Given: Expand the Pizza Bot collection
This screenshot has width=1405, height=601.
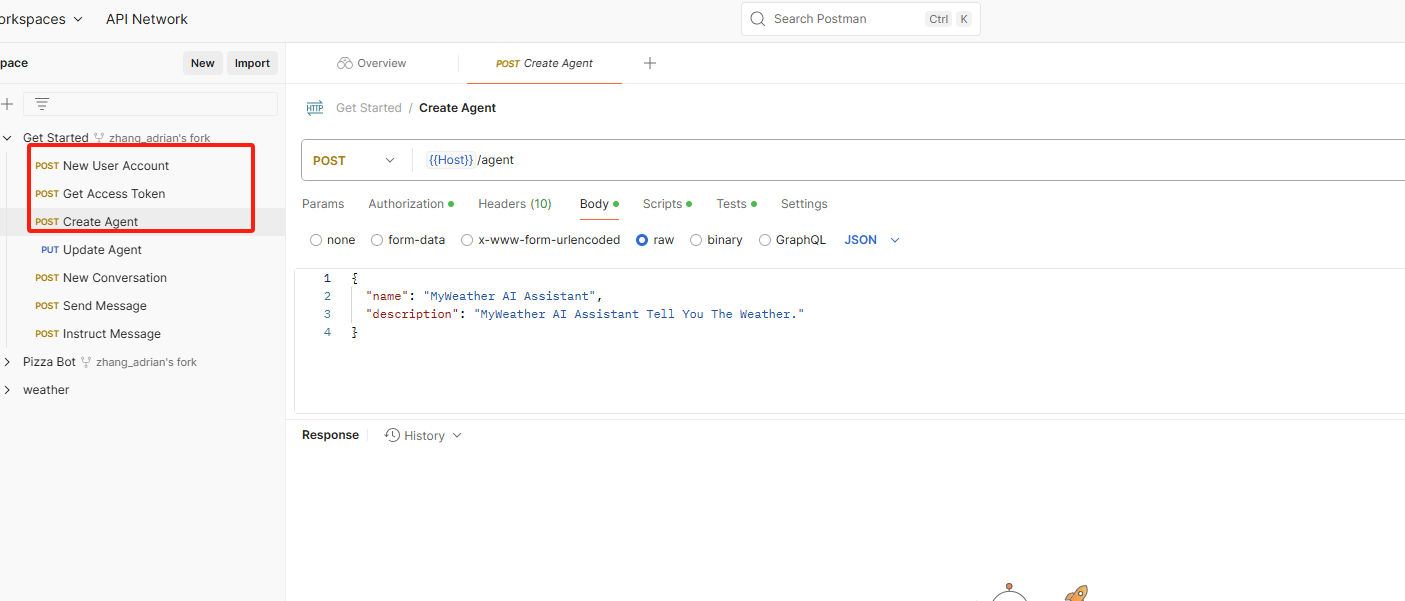Looking at the screenshot, I should (7, 362).
